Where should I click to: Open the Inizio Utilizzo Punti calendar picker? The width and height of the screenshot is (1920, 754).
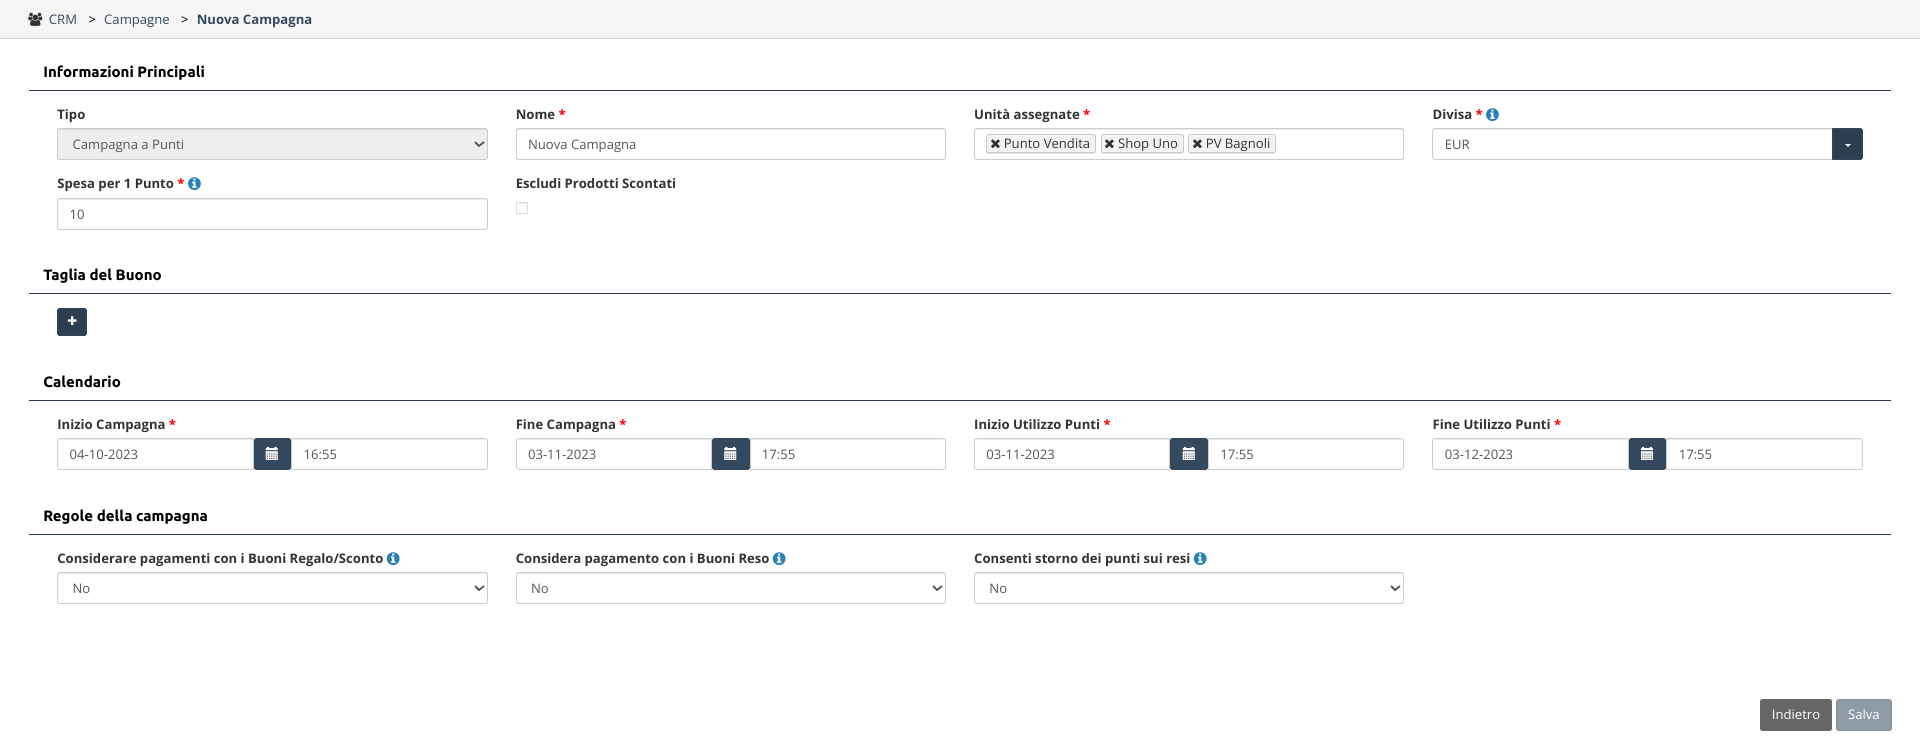(x=1188, y=454)
